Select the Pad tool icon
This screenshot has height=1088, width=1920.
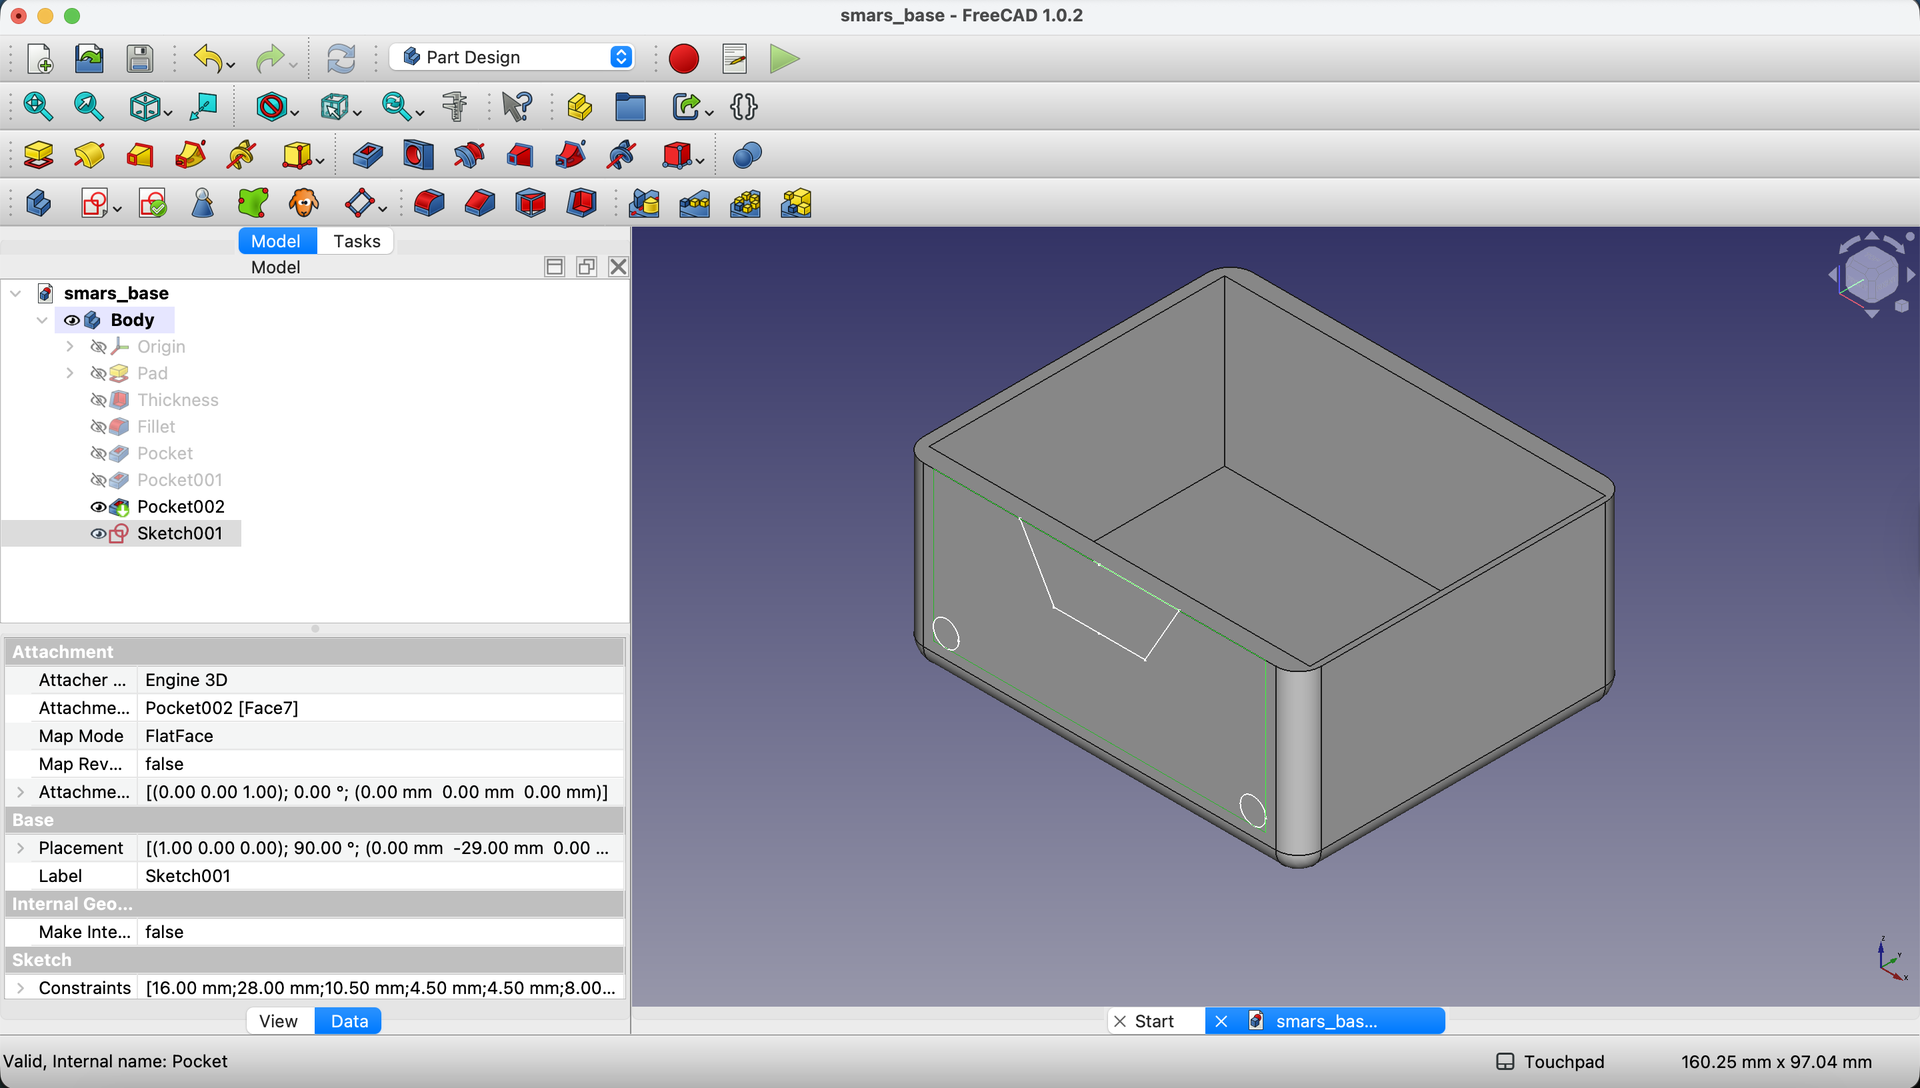click(x=38, y=155)
